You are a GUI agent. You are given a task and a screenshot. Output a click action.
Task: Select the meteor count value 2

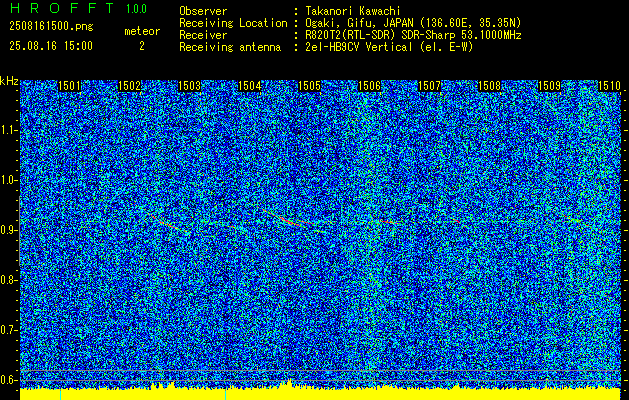coord(142,46)
